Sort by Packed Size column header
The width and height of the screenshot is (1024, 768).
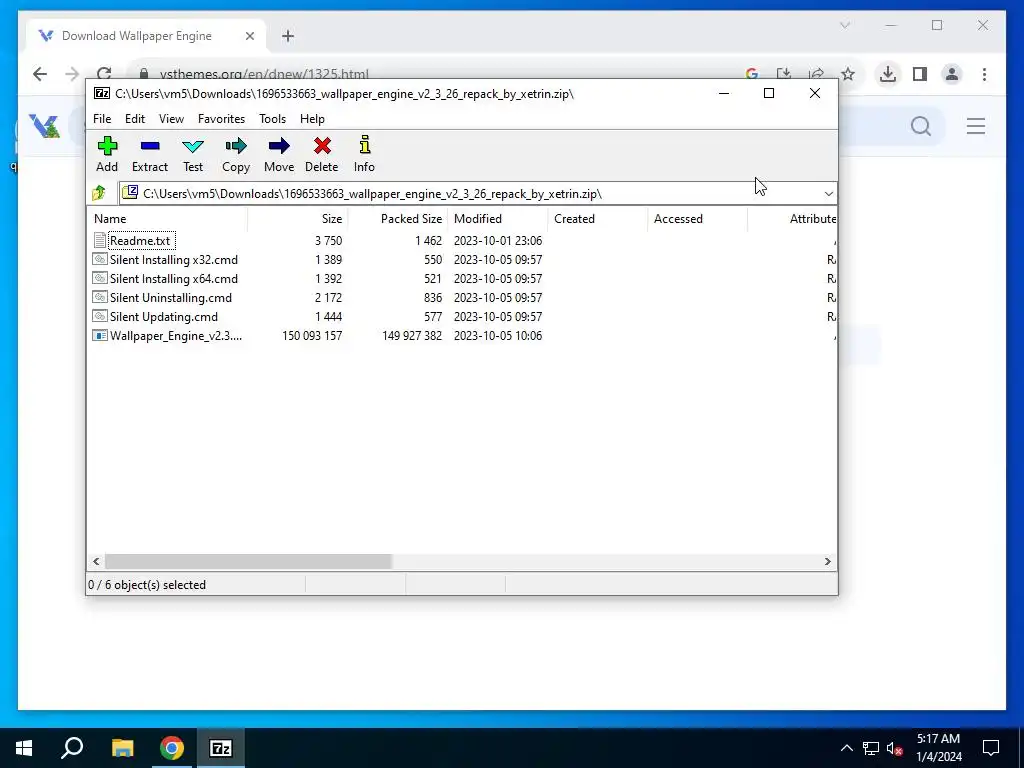tap(397, 219)
